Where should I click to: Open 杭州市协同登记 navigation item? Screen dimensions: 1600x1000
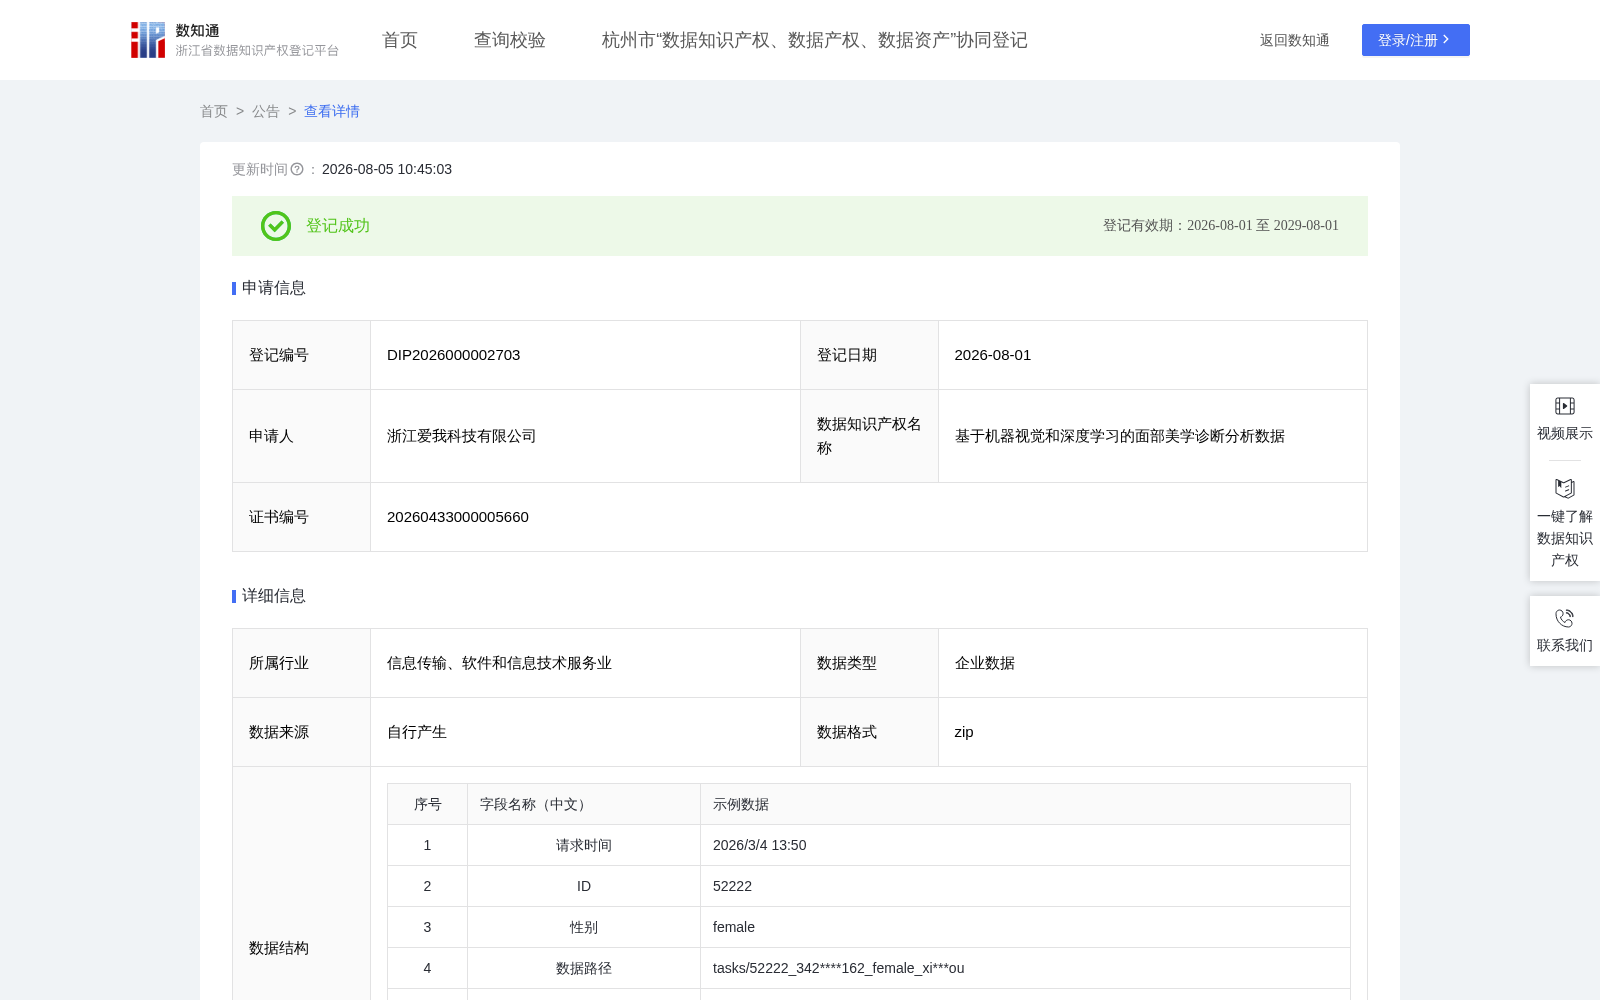click(x=815, y=40)
